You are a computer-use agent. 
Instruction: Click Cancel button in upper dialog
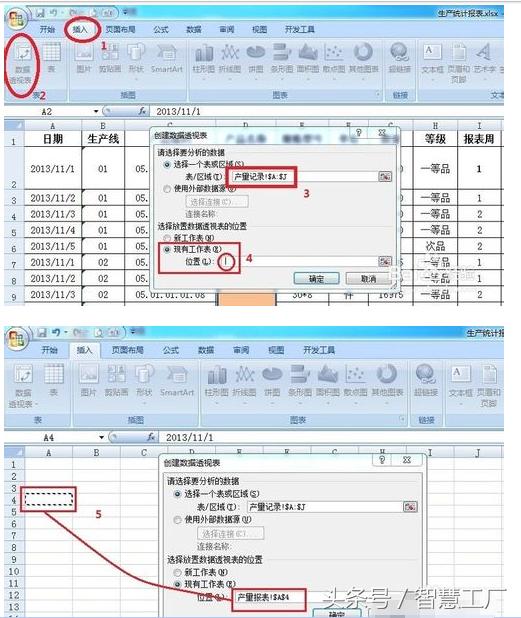[x=368, y=279]
